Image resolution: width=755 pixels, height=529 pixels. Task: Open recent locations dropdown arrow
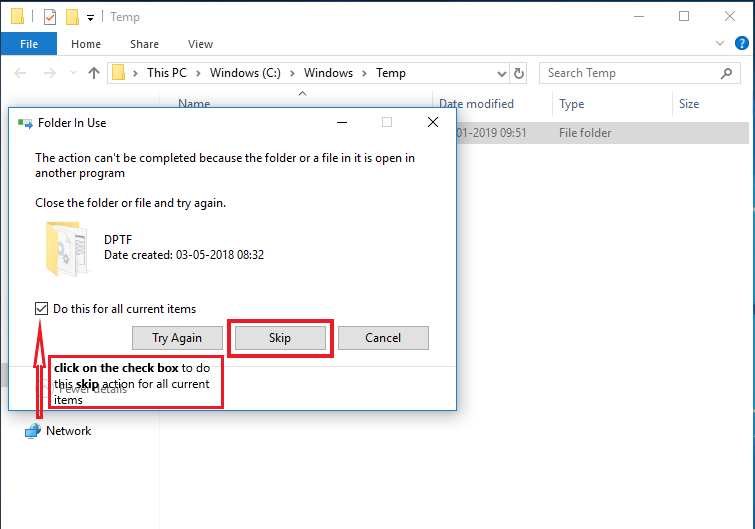click(73, 73)
